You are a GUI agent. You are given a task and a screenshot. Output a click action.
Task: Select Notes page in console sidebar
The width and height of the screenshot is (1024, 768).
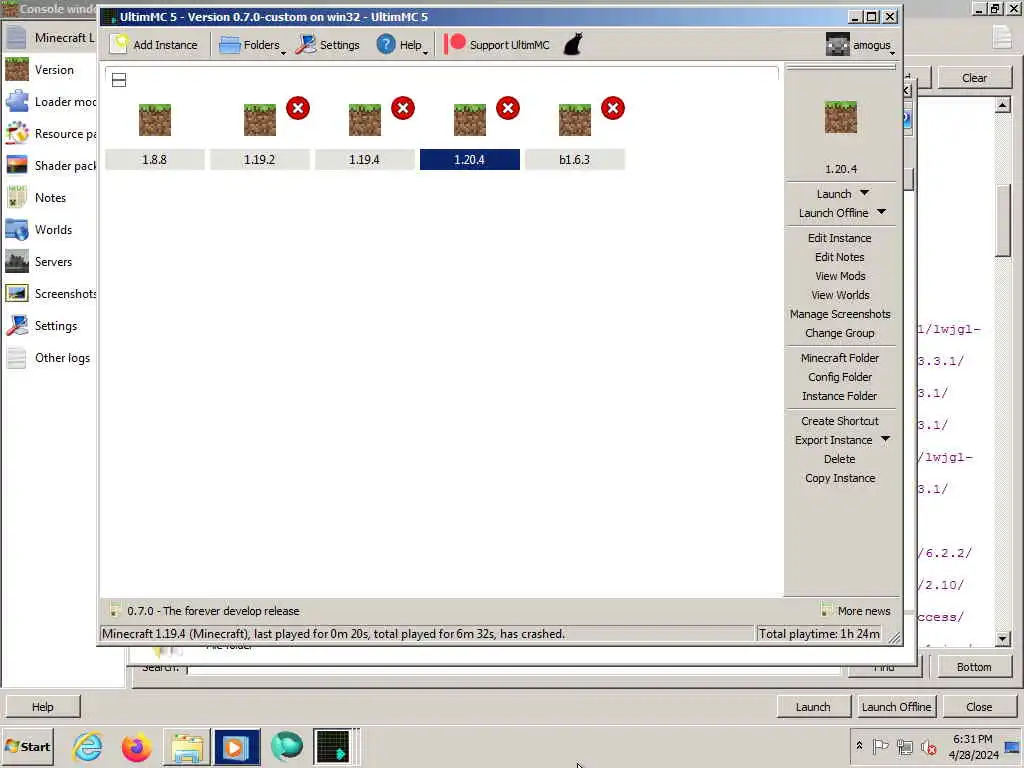pos(49,198)
